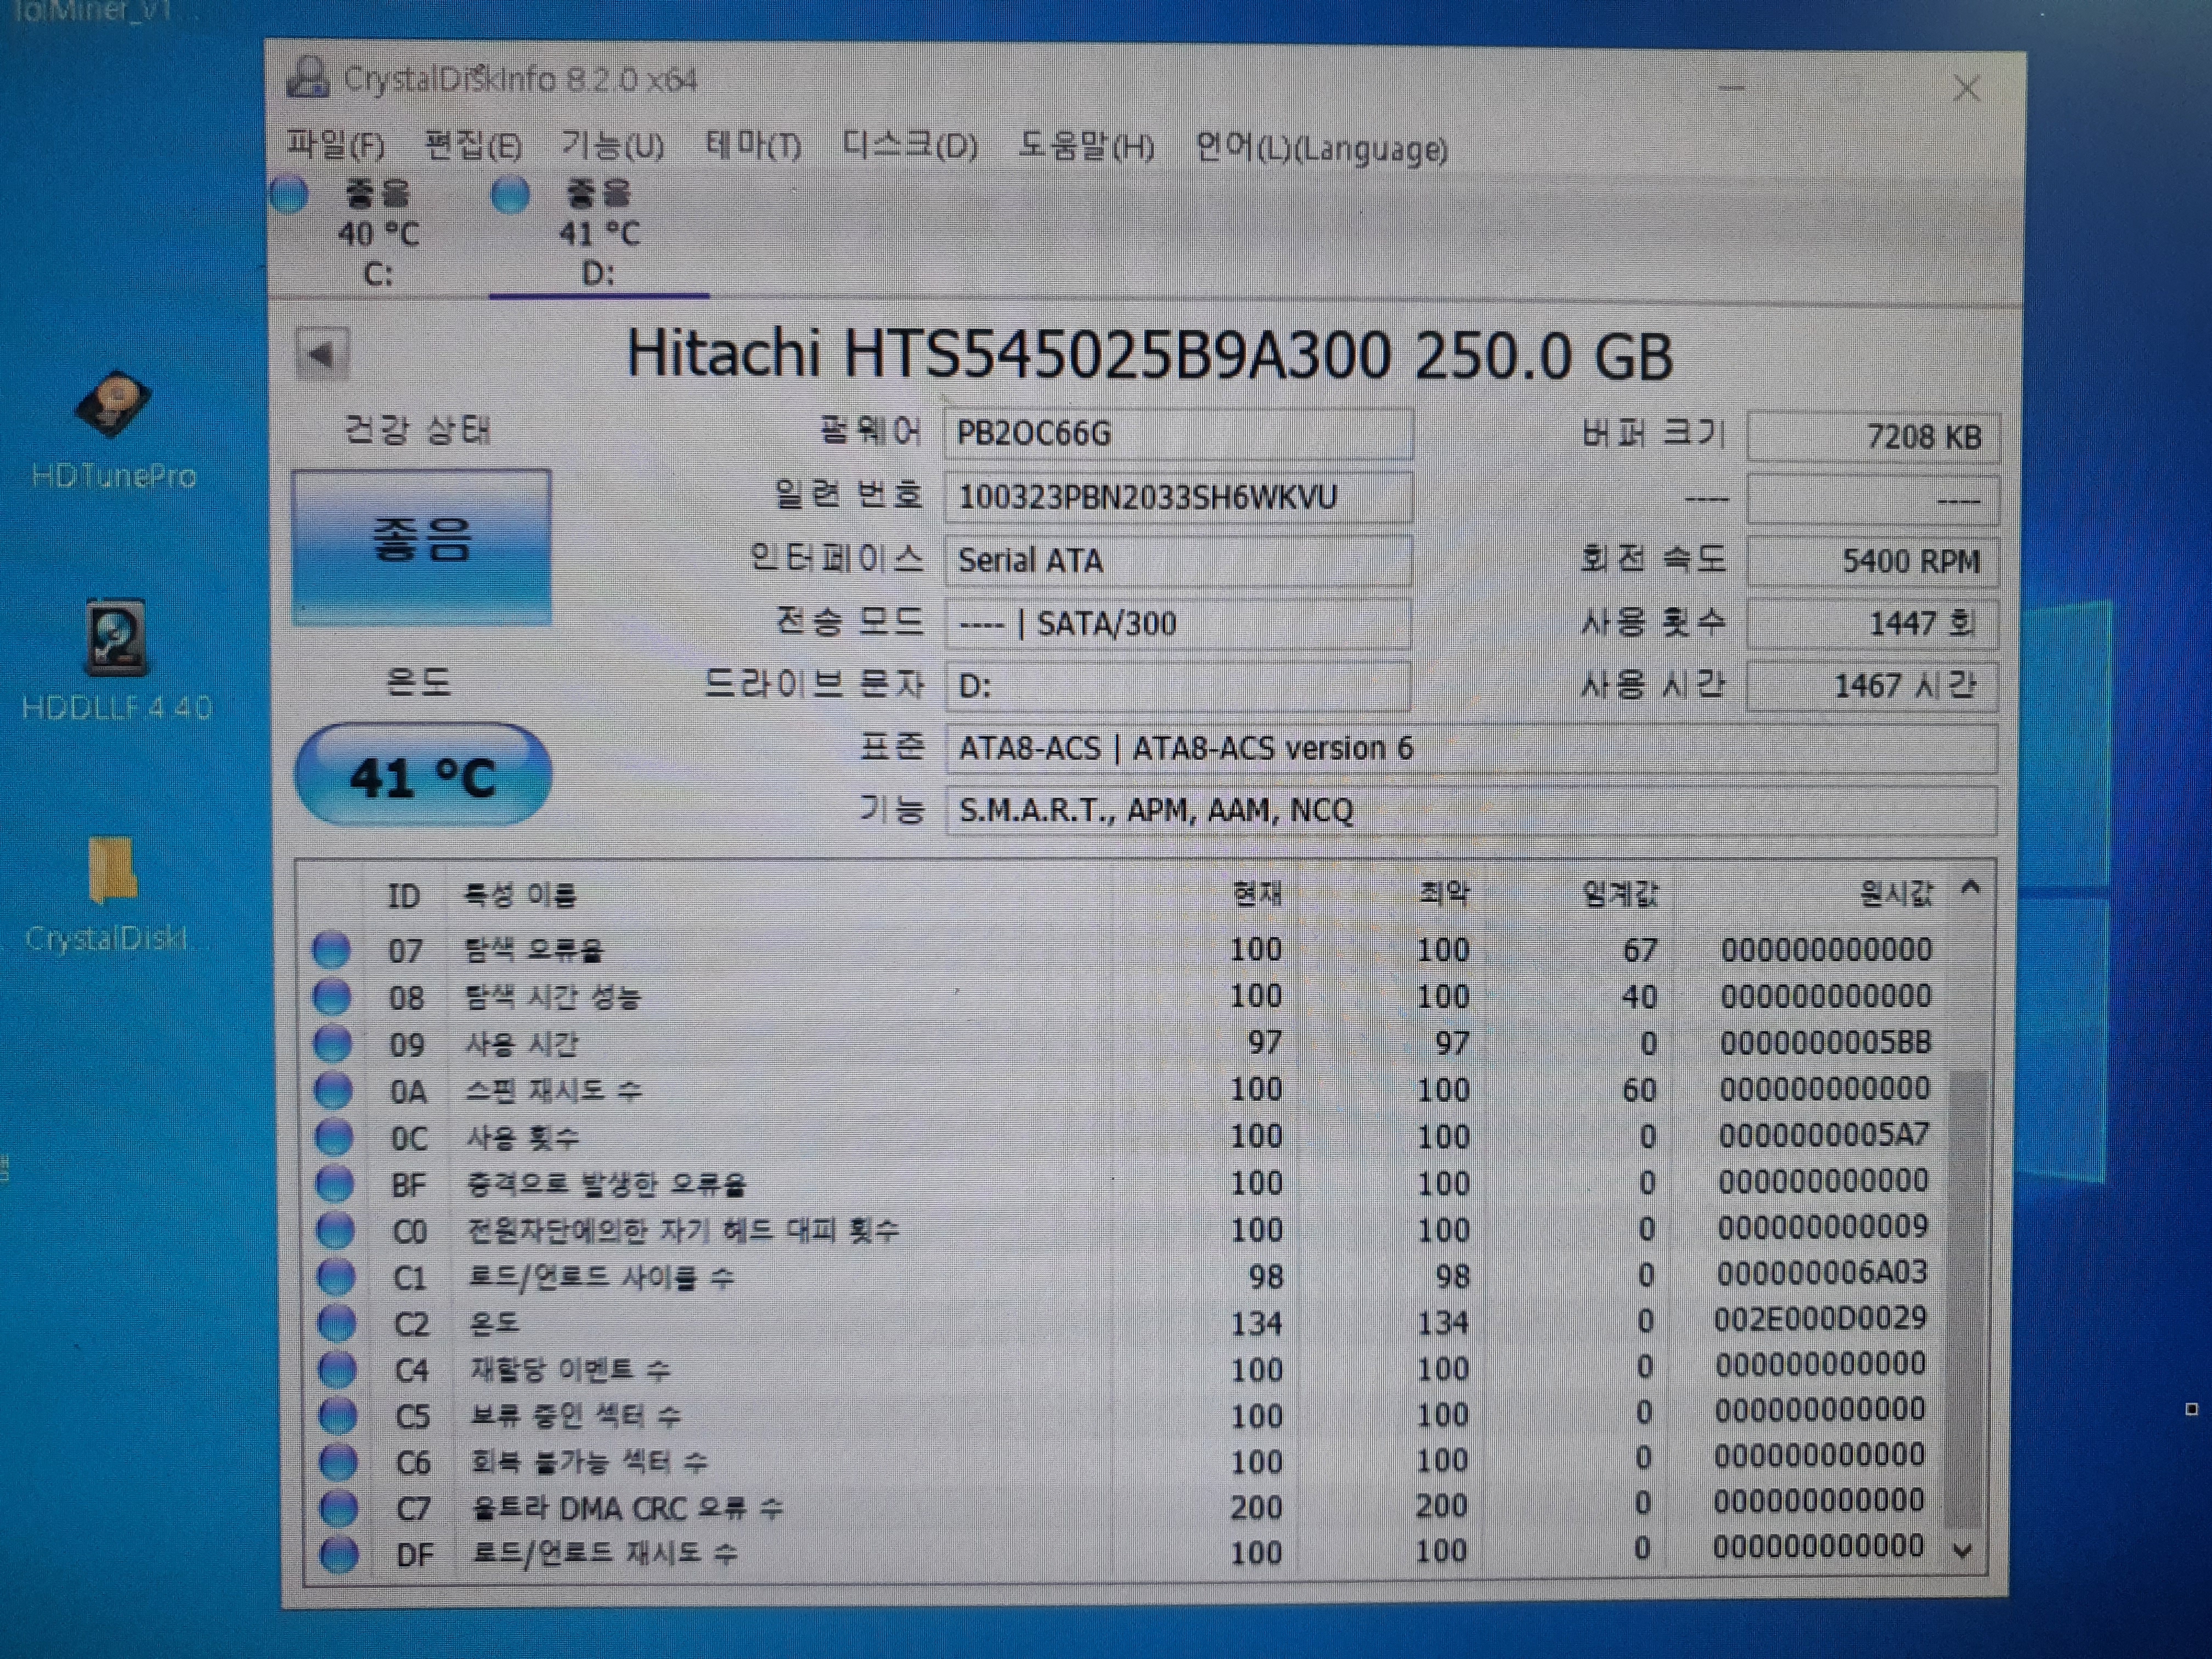Click the status circle for attribute 0C
Viewport: 2212px width, 1659px height.
[x=334, y=1137]
